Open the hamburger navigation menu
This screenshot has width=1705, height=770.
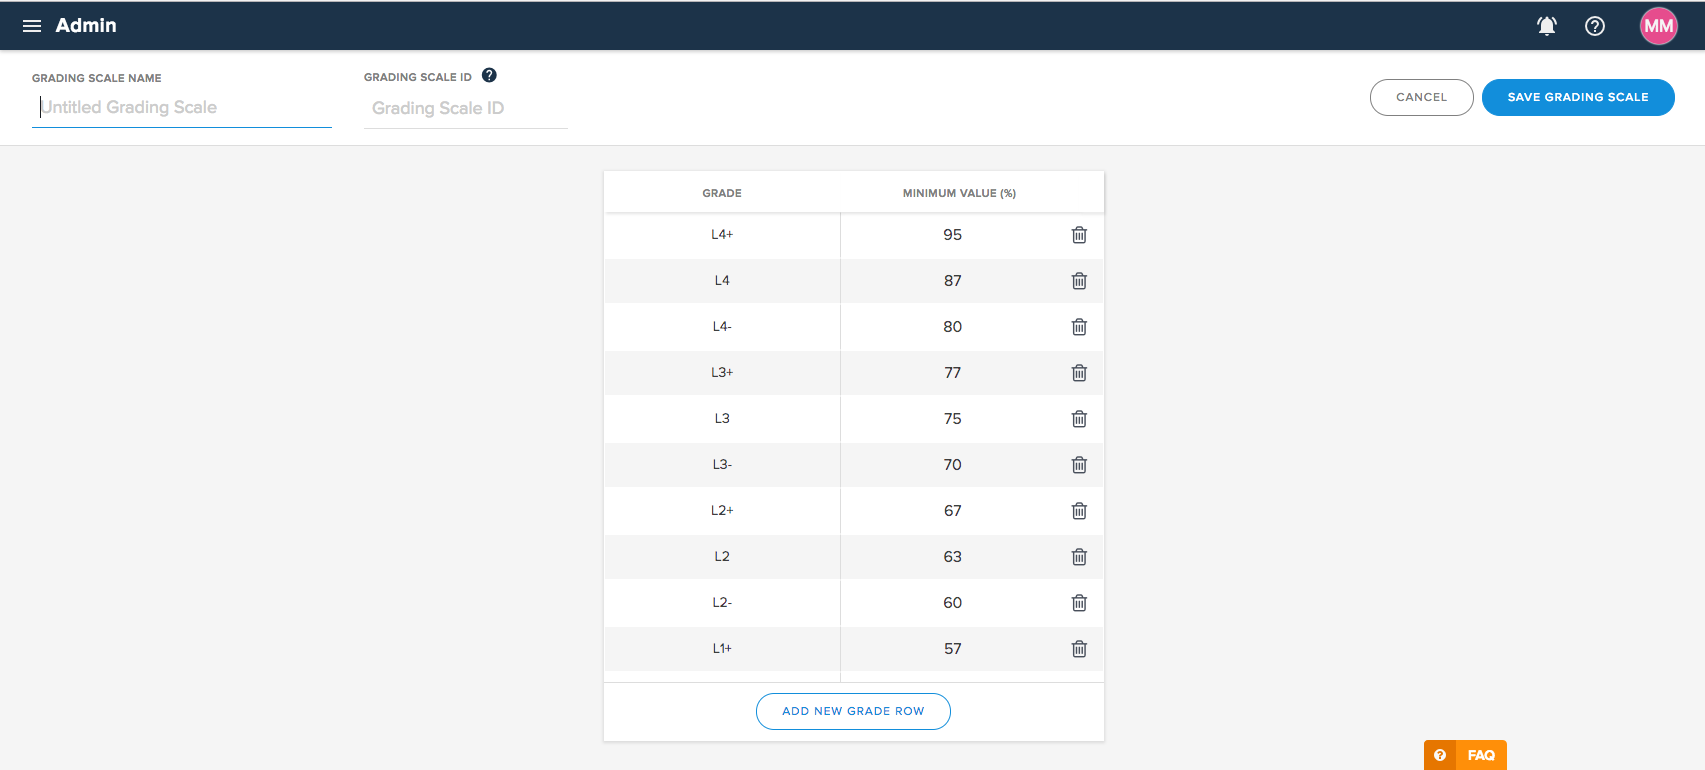click(32, 26)
